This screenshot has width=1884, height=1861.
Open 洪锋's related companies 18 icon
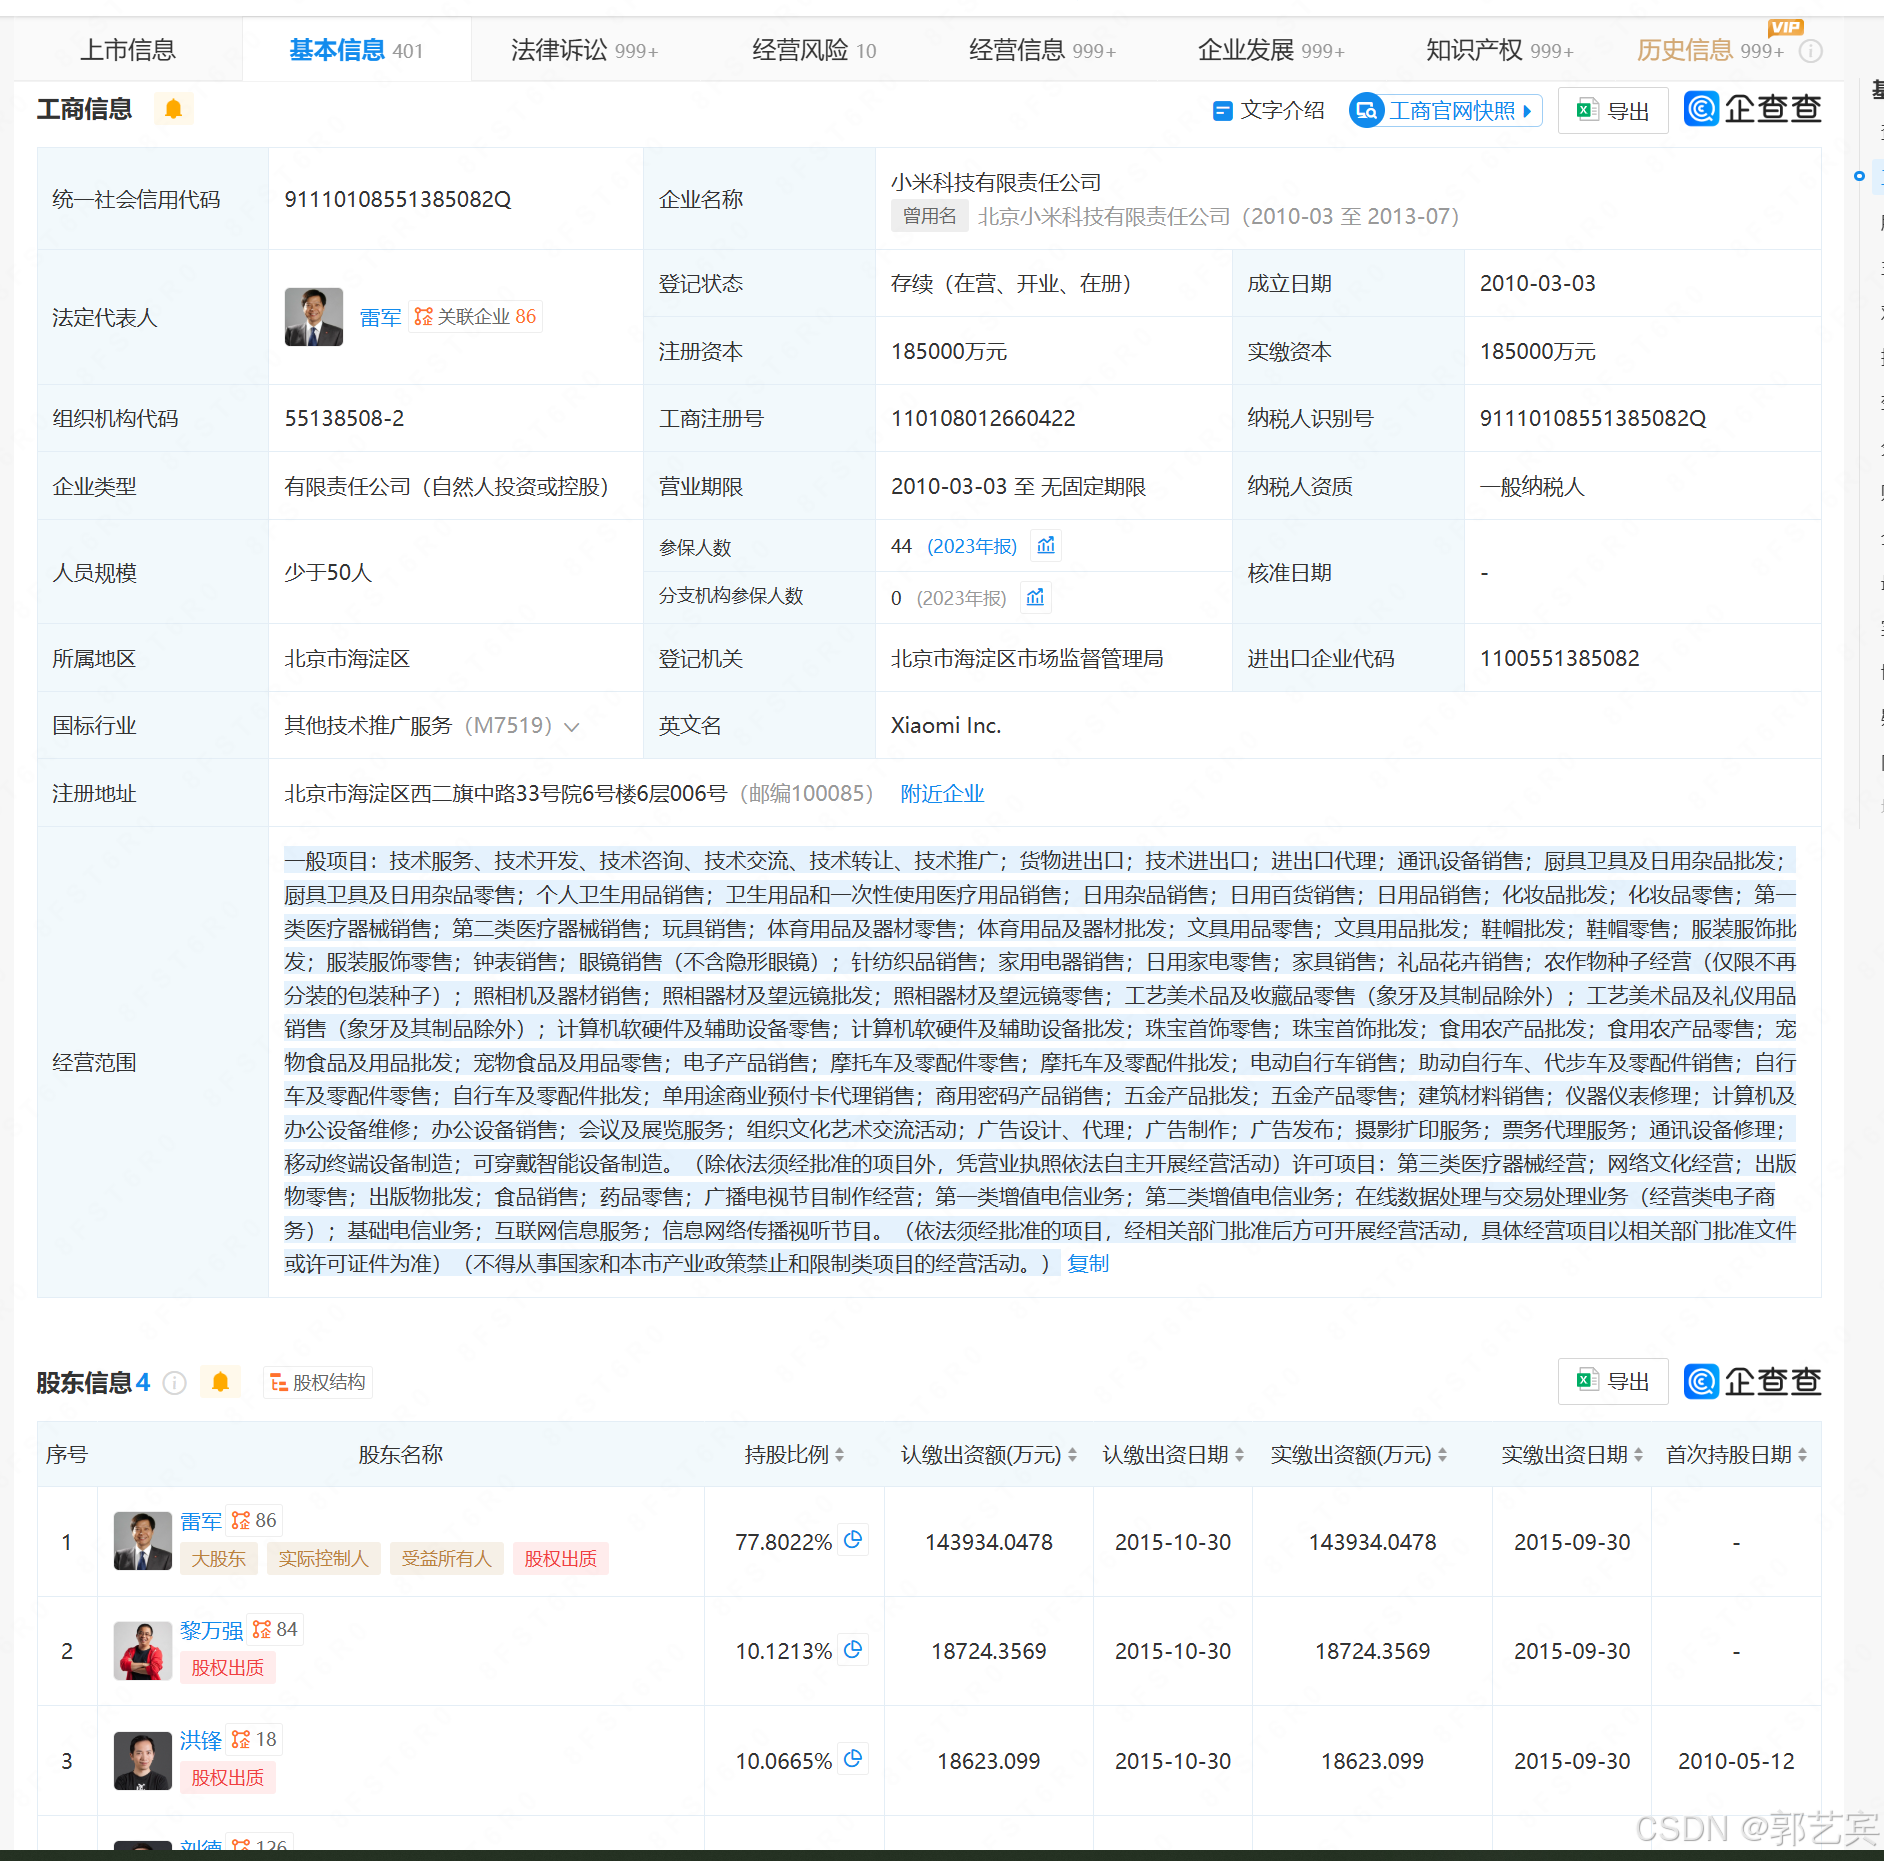click(x=254, y=1739)
